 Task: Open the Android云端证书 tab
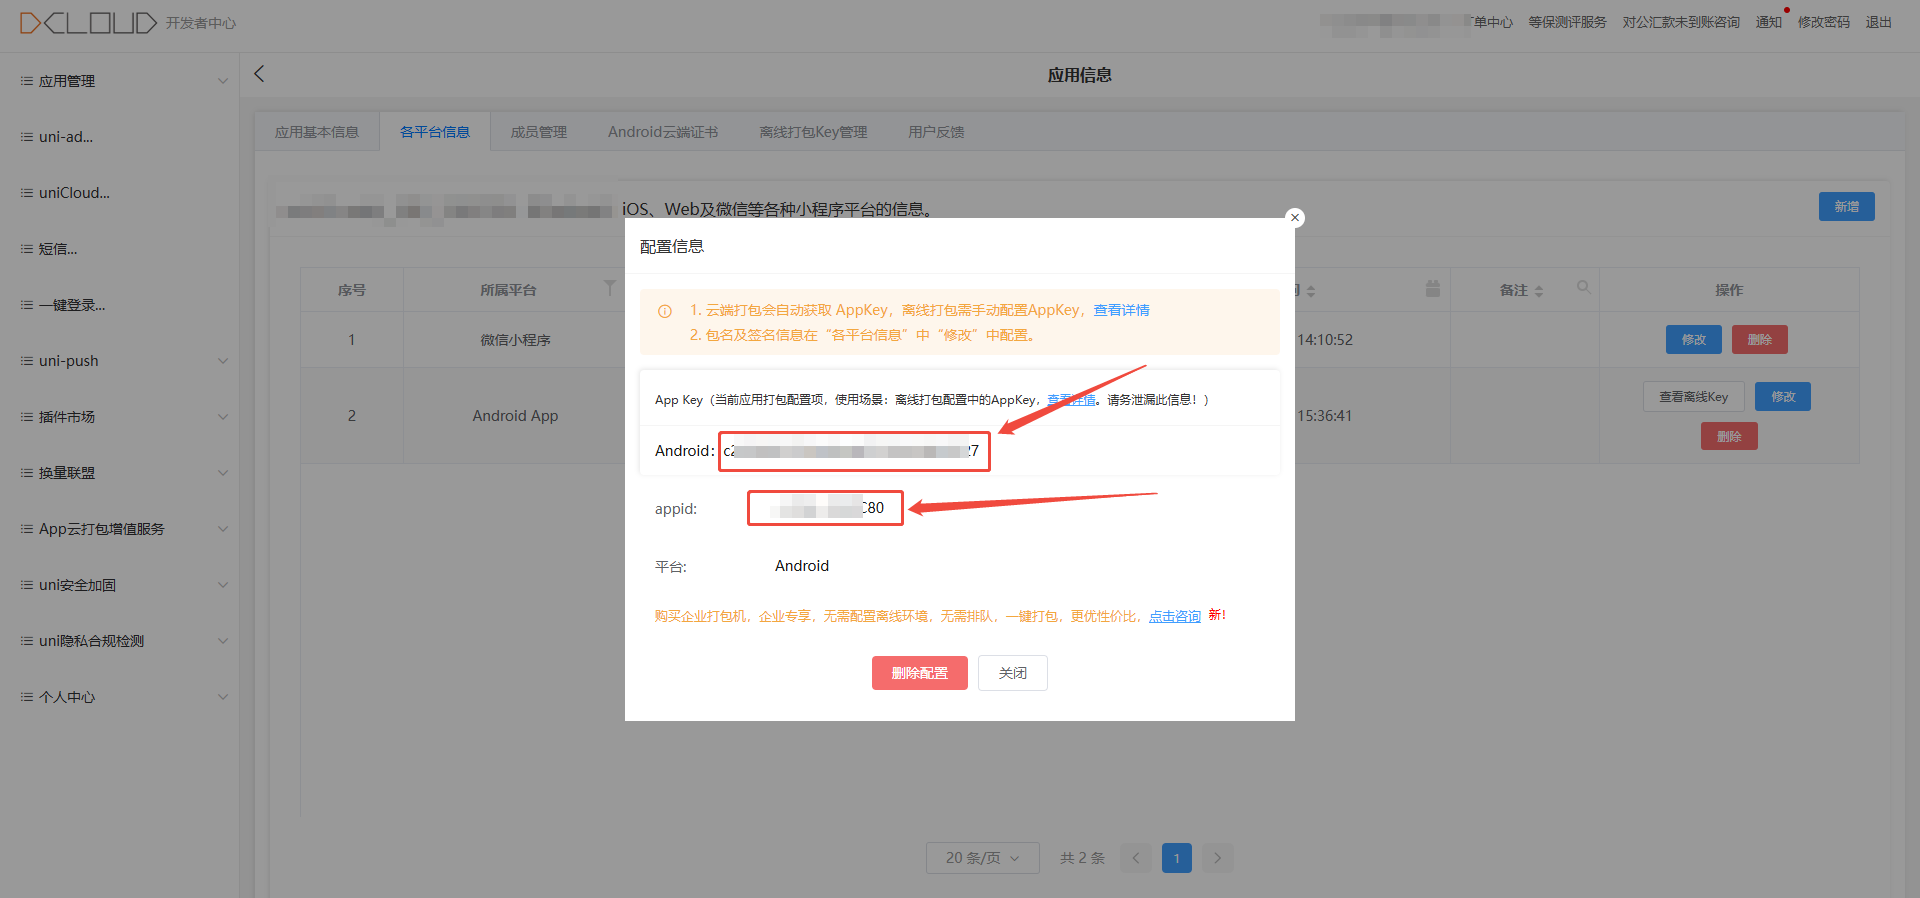662,132
